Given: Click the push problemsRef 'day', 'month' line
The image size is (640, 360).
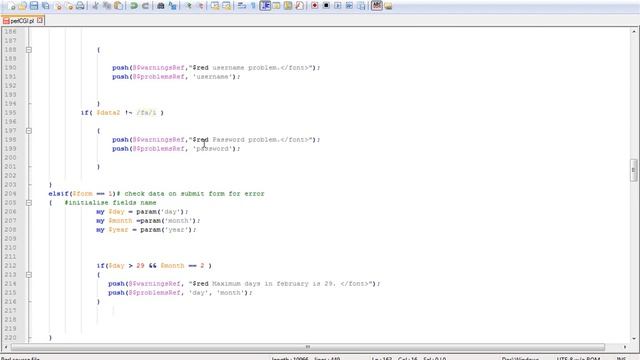Looking at the screenshot, I should (x=180, y=293).
